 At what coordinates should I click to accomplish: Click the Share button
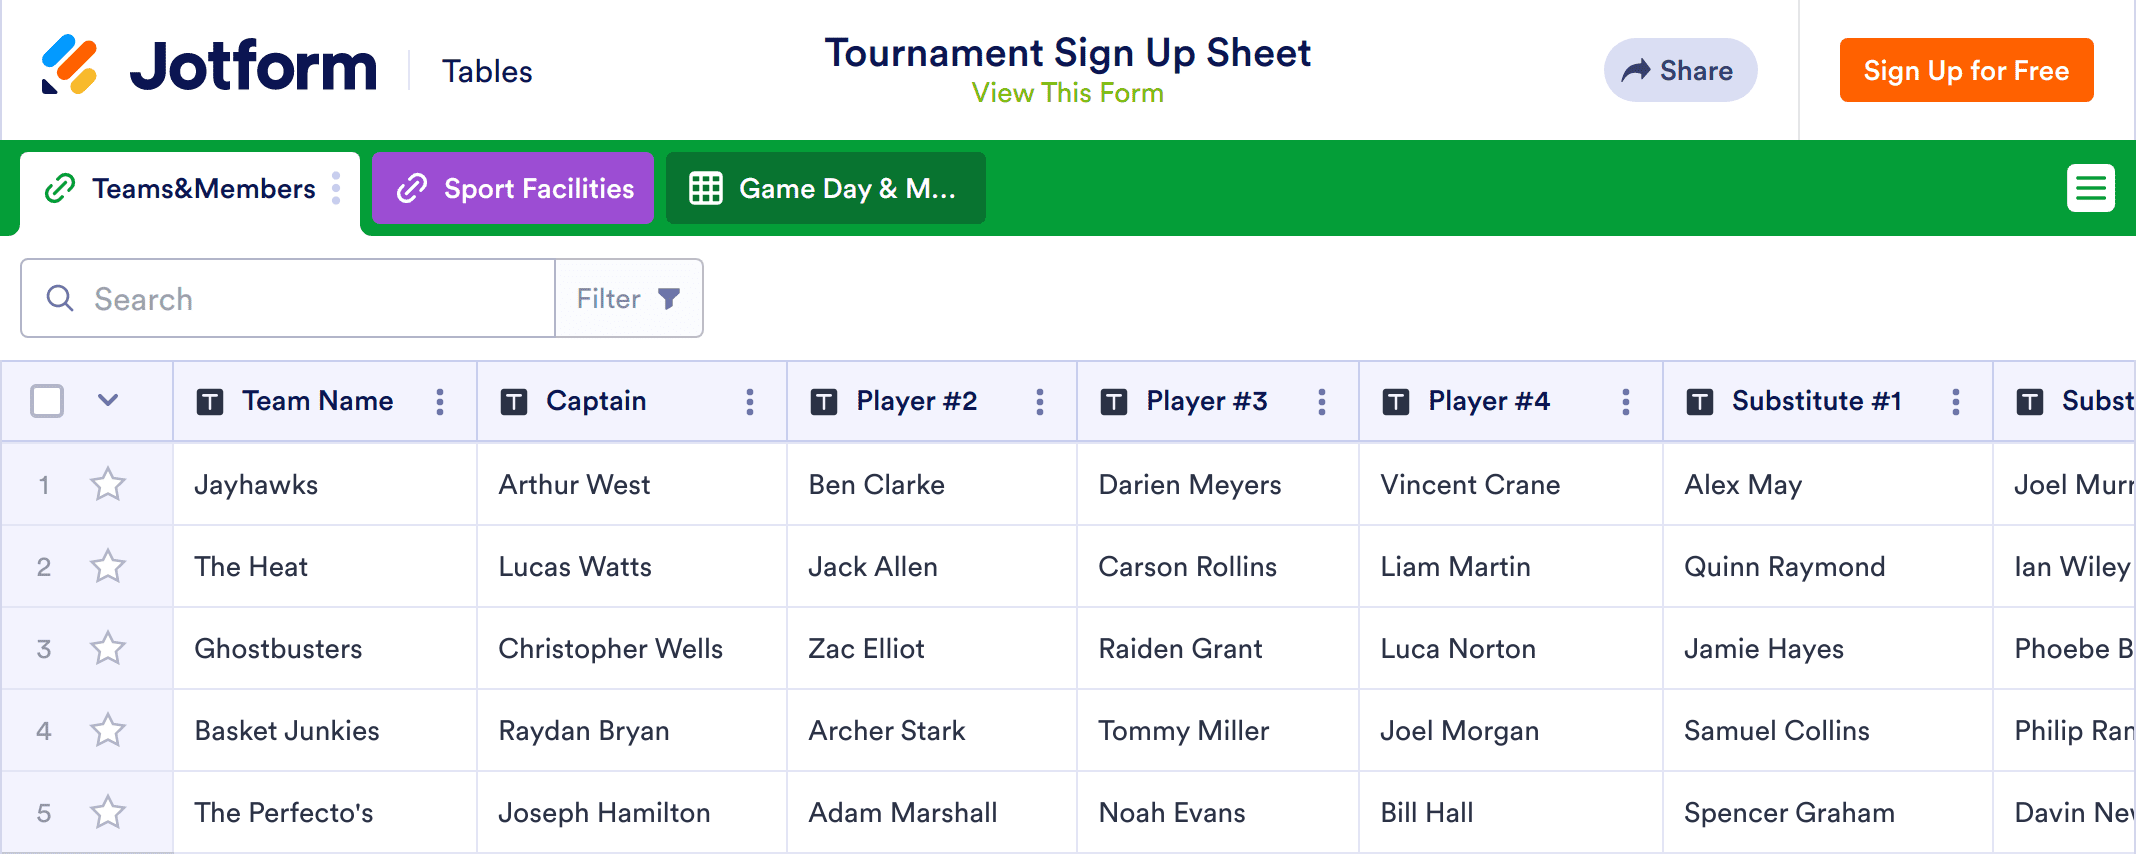click(x=1680, y=70)
